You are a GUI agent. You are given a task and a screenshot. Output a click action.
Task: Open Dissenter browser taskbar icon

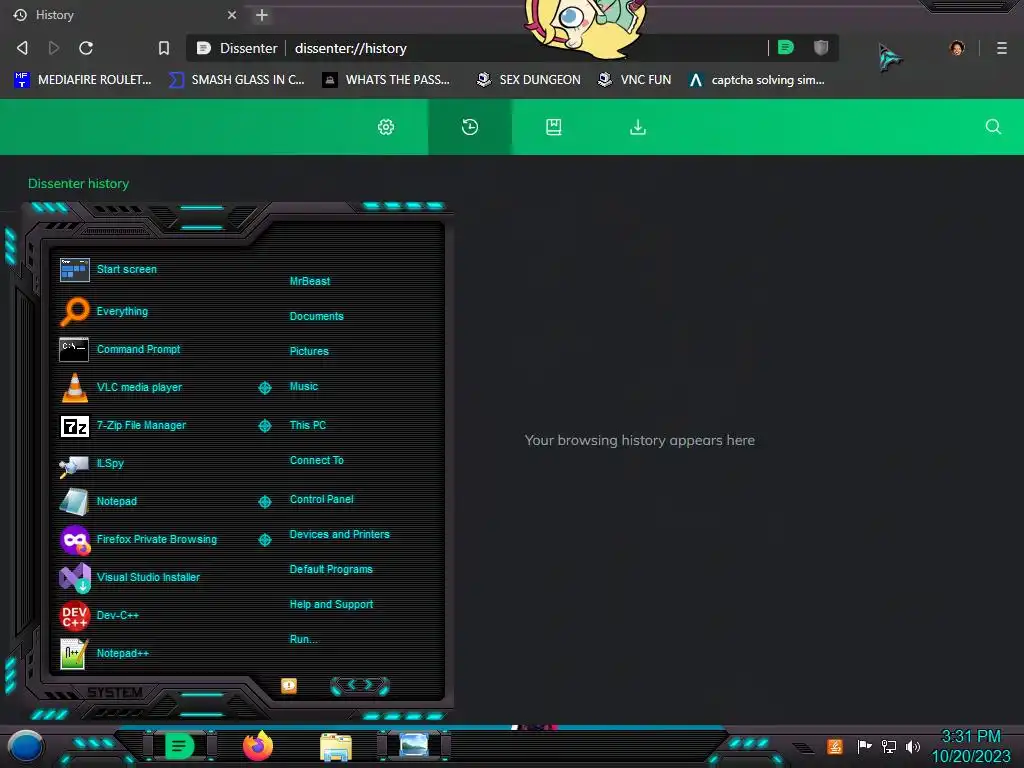click(180, 746)
